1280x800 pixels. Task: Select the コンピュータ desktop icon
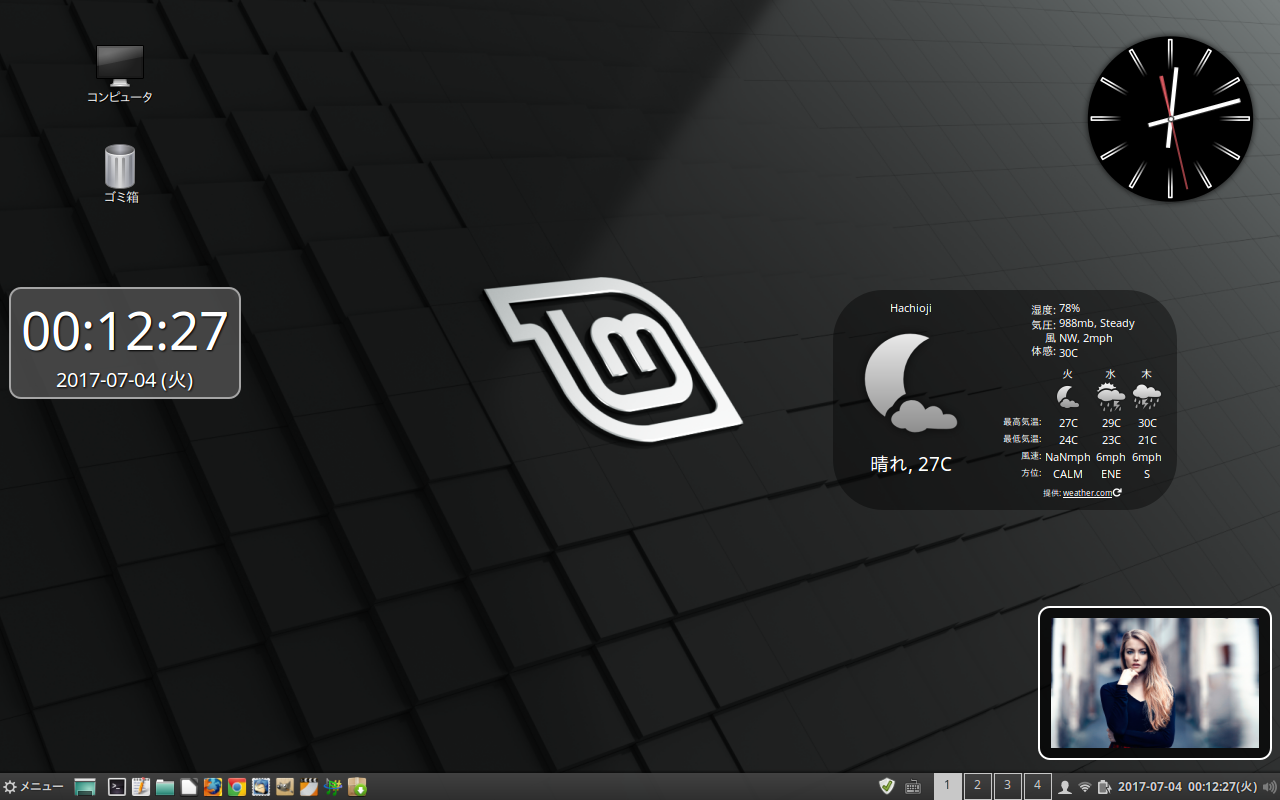click(120, 75)
